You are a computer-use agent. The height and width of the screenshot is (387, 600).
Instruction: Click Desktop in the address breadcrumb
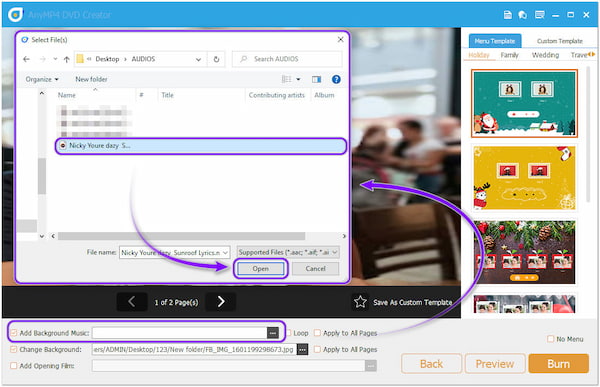(x=107, y=59)
